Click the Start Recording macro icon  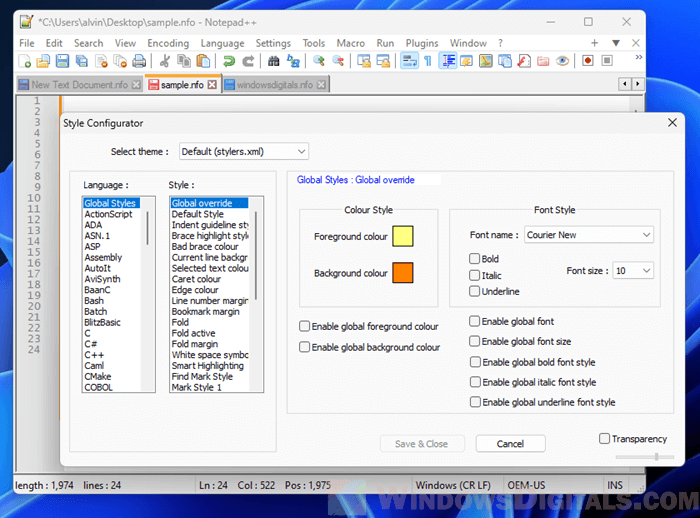click(588, 60)
